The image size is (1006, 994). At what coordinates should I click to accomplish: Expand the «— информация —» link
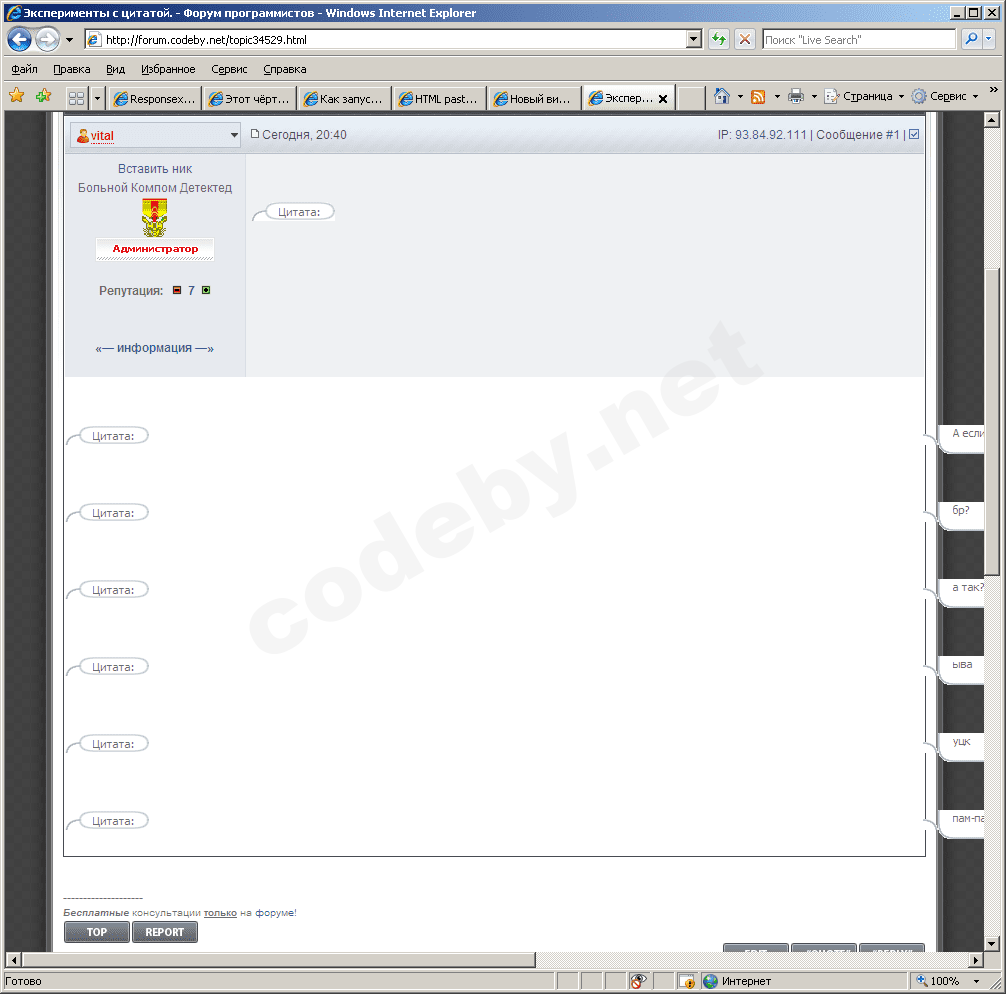pyautogui.click(x=155, y=348)
